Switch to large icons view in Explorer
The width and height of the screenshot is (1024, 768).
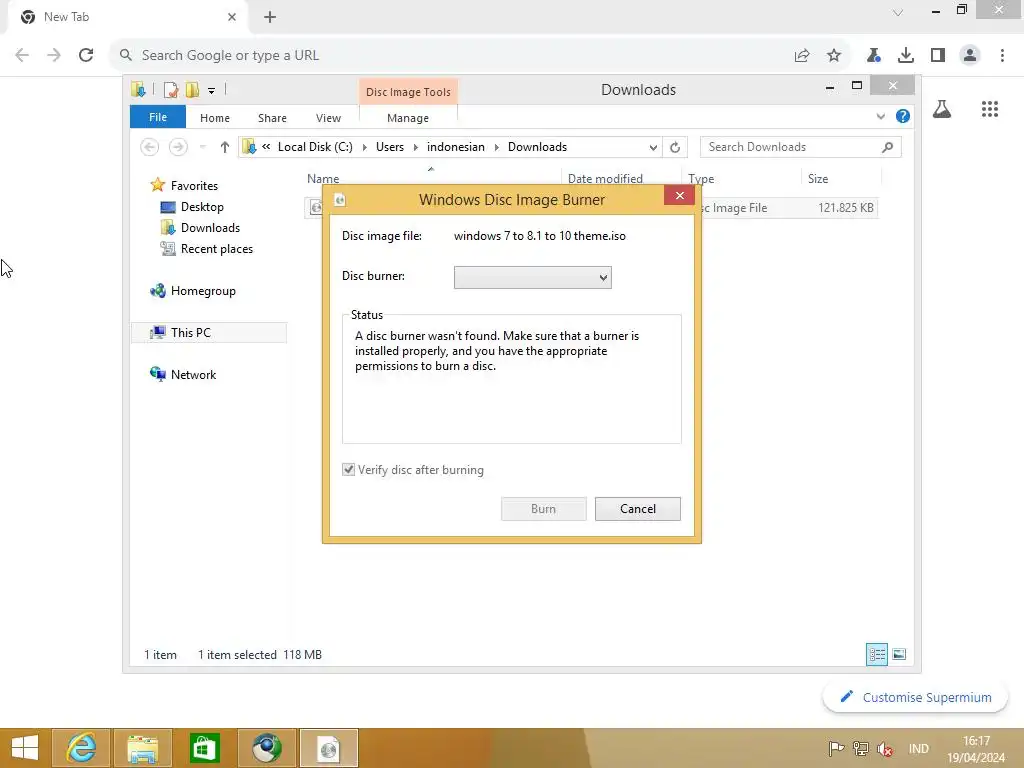click(899, 654)
